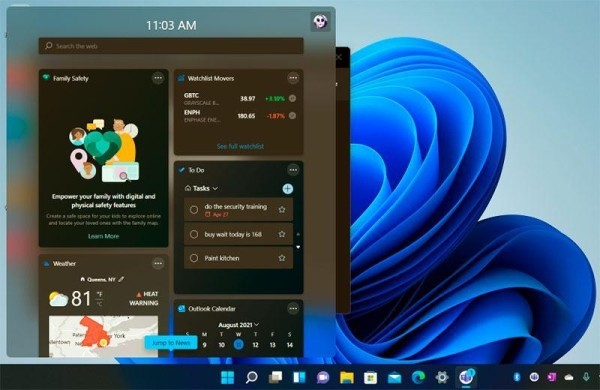Open Microsoft Teams on taskbar

click(x=466, y=377)
